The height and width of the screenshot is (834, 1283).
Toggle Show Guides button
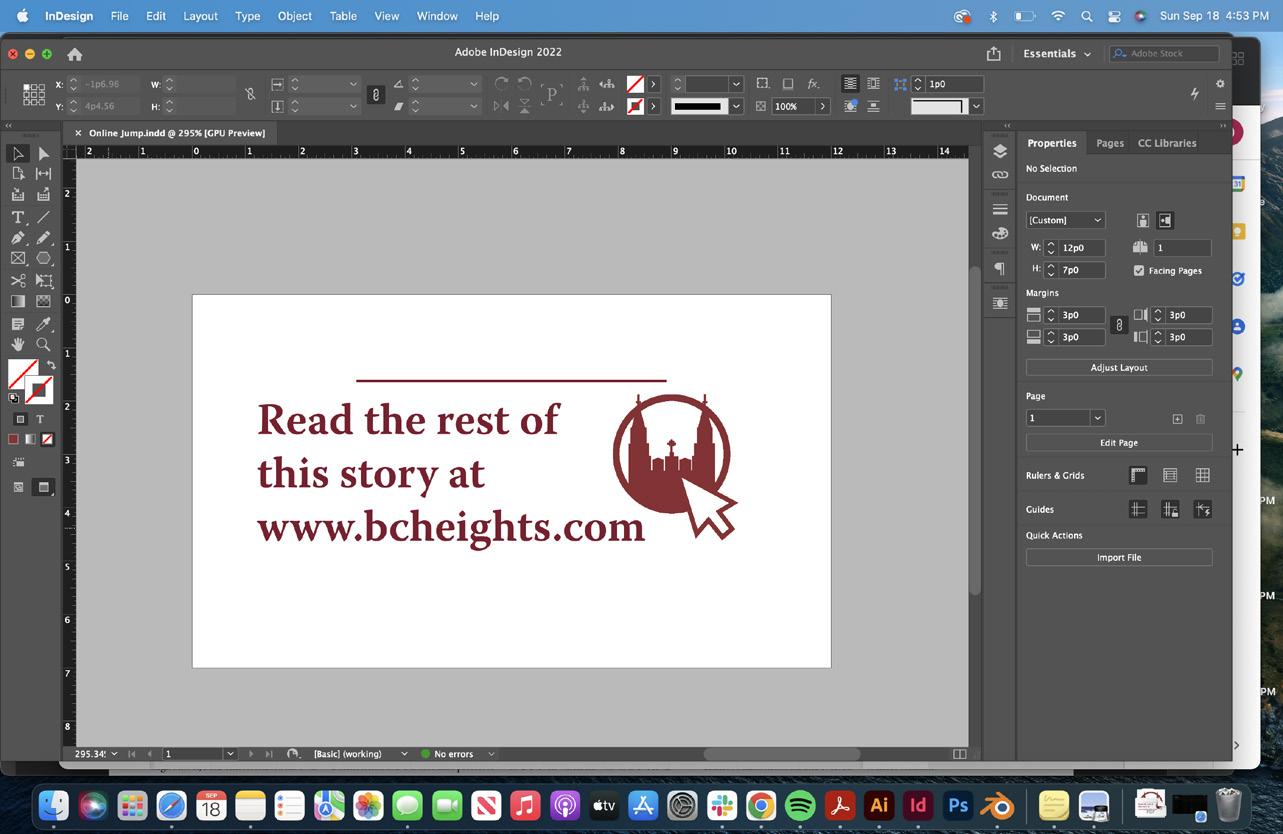click(1138, 509)
